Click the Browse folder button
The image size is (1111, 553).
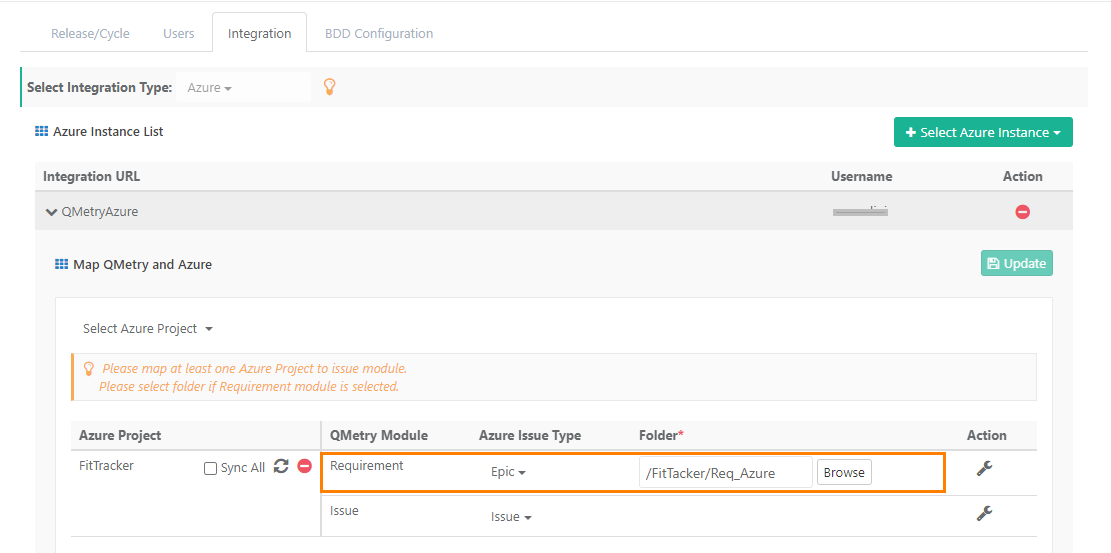click(x=844, y=472)
